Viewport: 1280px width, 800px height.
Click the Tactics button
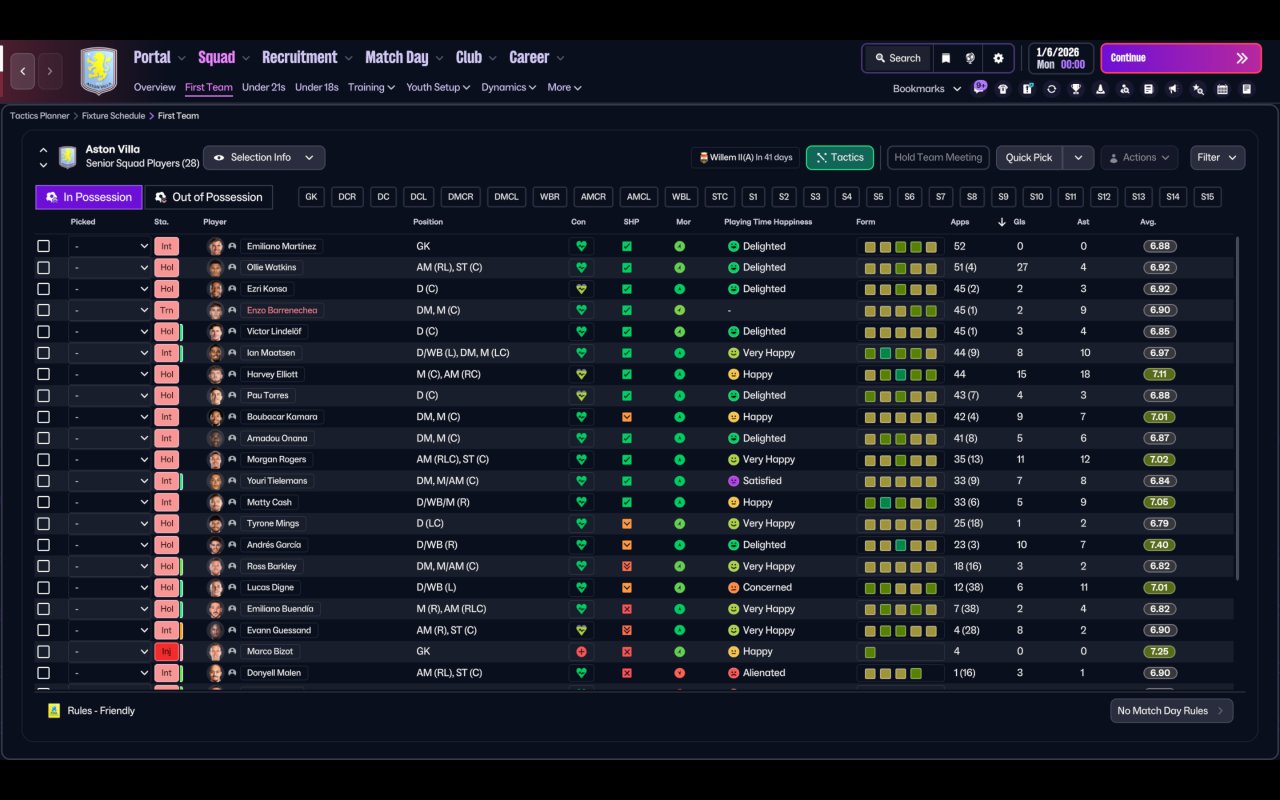840,158
